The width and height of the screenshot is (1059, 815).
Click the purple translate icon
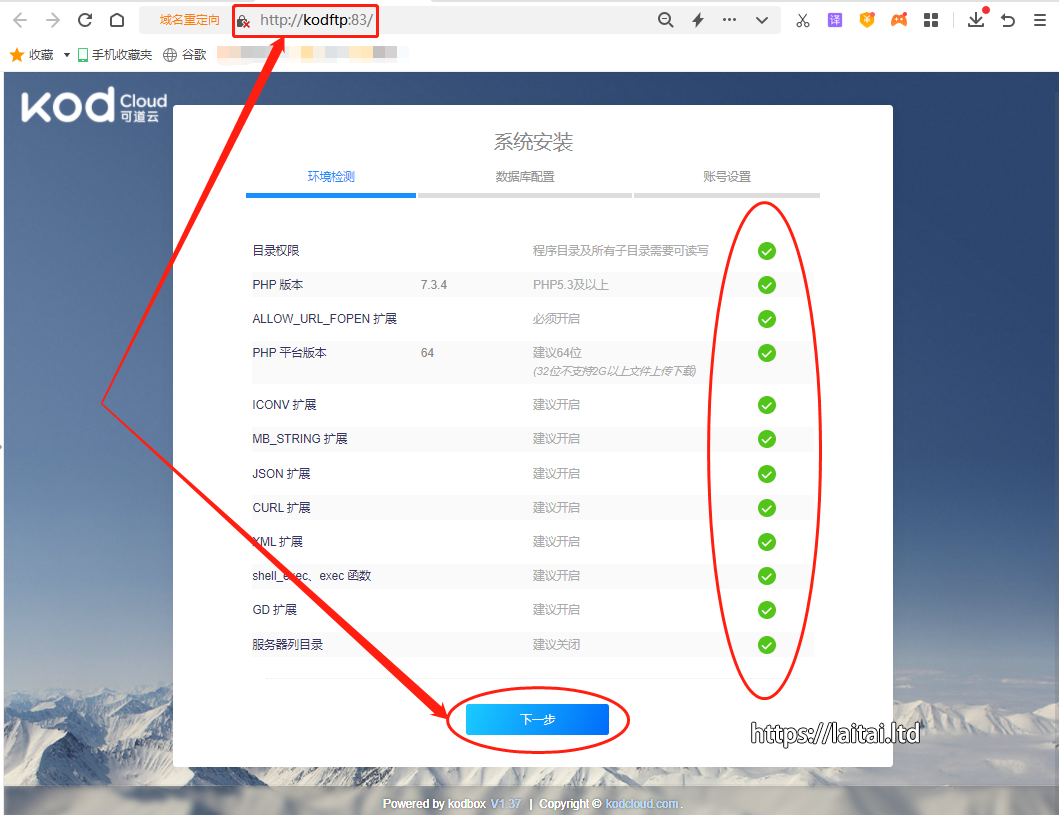point(834,20)
